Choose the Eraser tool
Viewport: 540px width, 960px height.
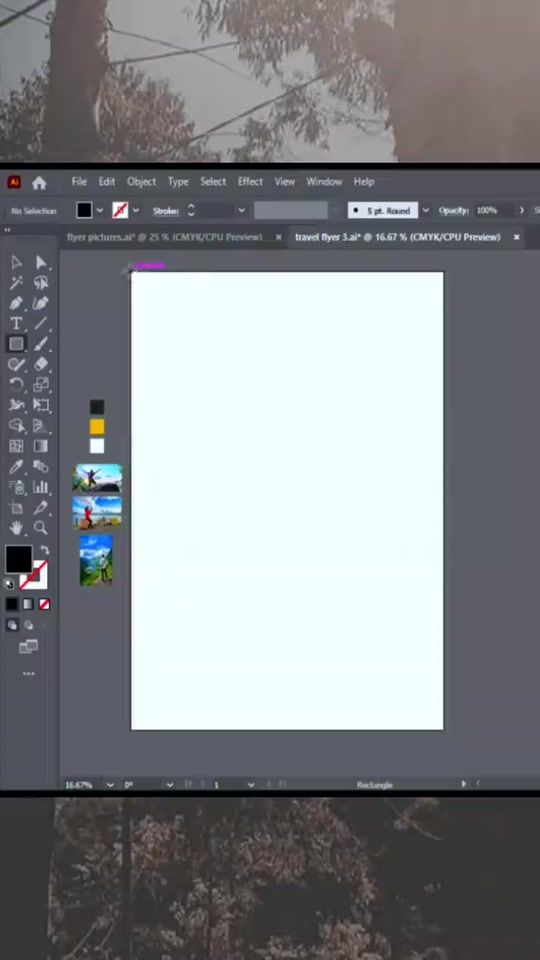point(41,364)
